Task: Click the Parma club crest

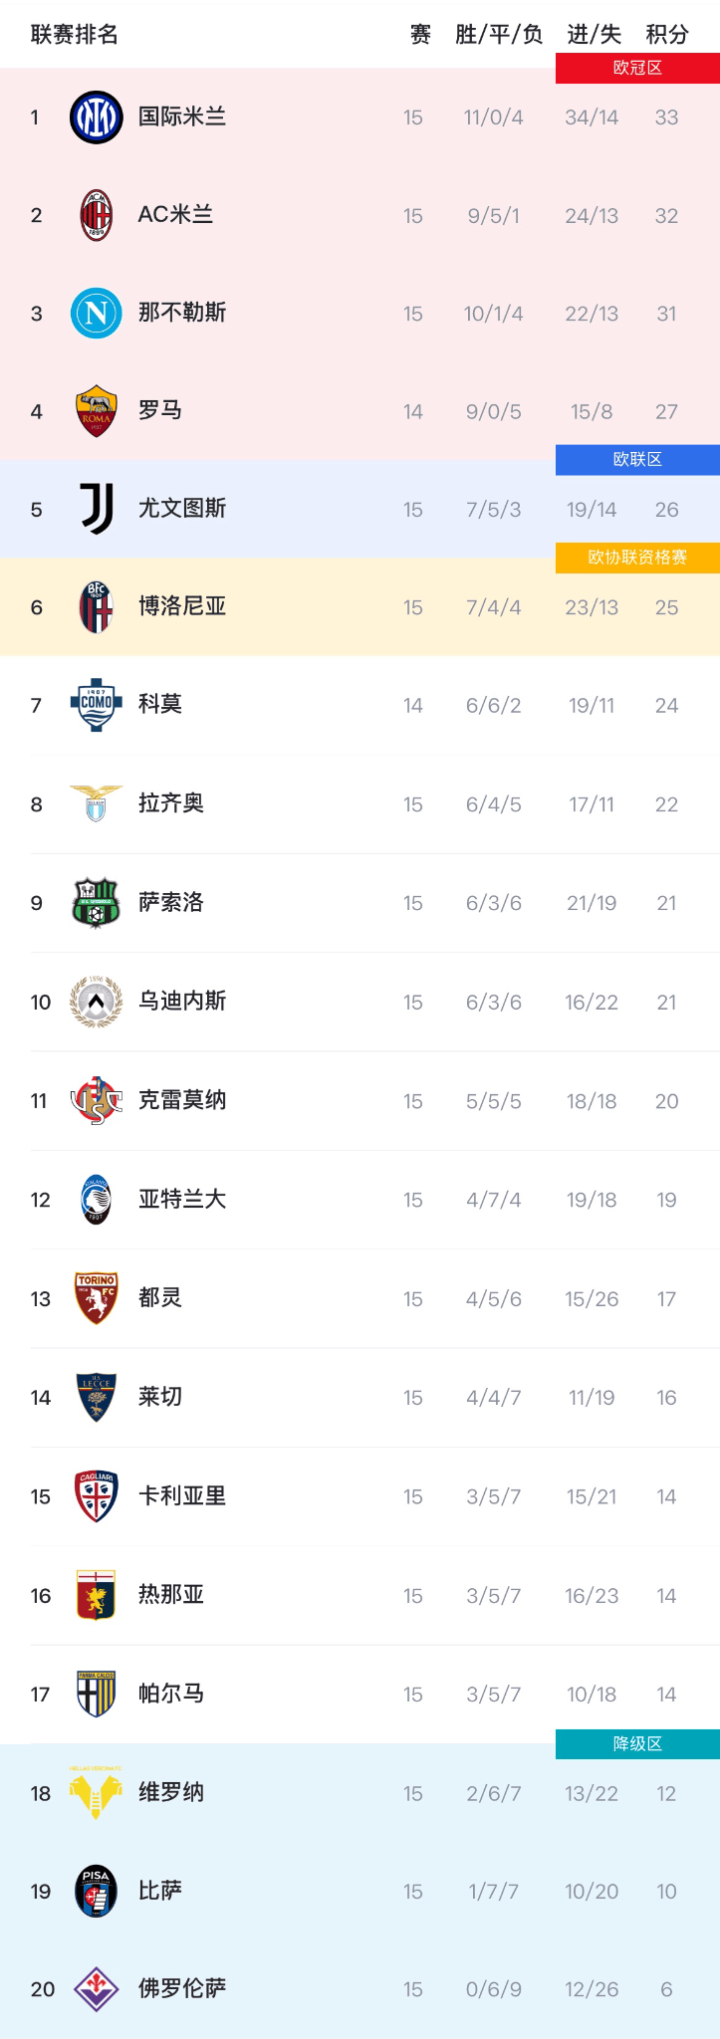Action: click(96, 1694)
